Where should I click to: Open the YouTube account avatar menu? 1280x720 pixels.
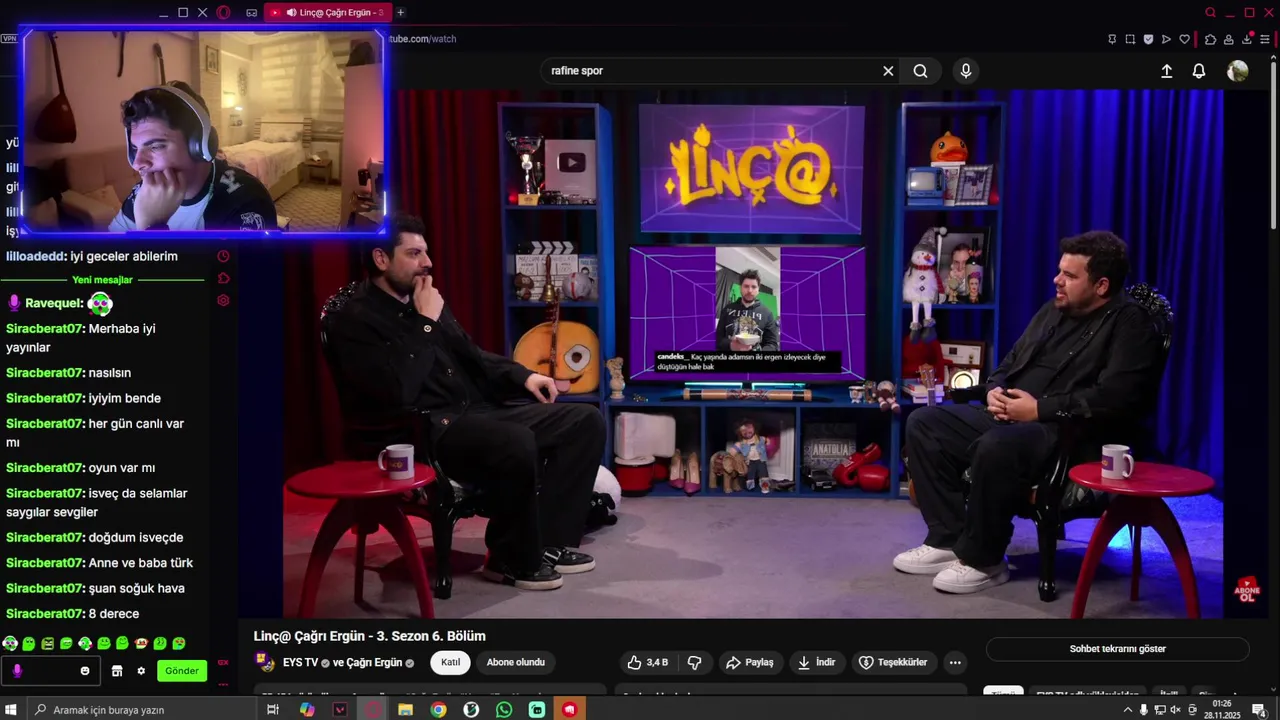pyautogui.click(x=1238, y=71)
